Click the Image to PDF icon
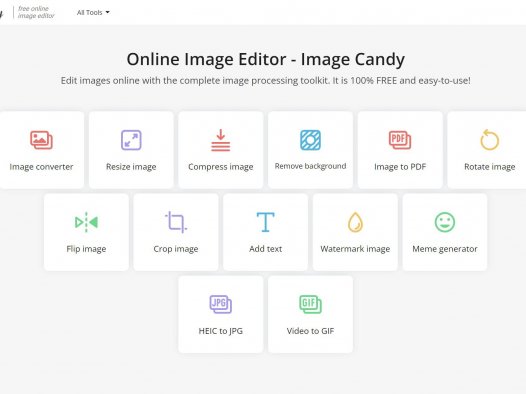The width and height of the screenshot is (526, 394). pyautogui.click(x=400, y=140)
